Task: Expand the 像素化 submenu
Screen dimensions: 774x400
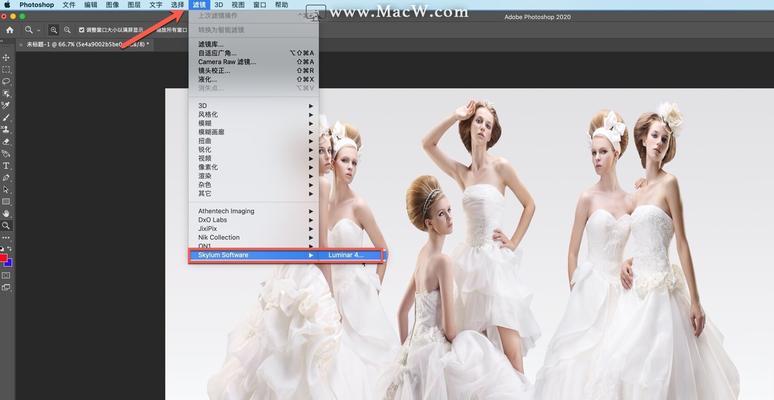Action: pos(254,167)
